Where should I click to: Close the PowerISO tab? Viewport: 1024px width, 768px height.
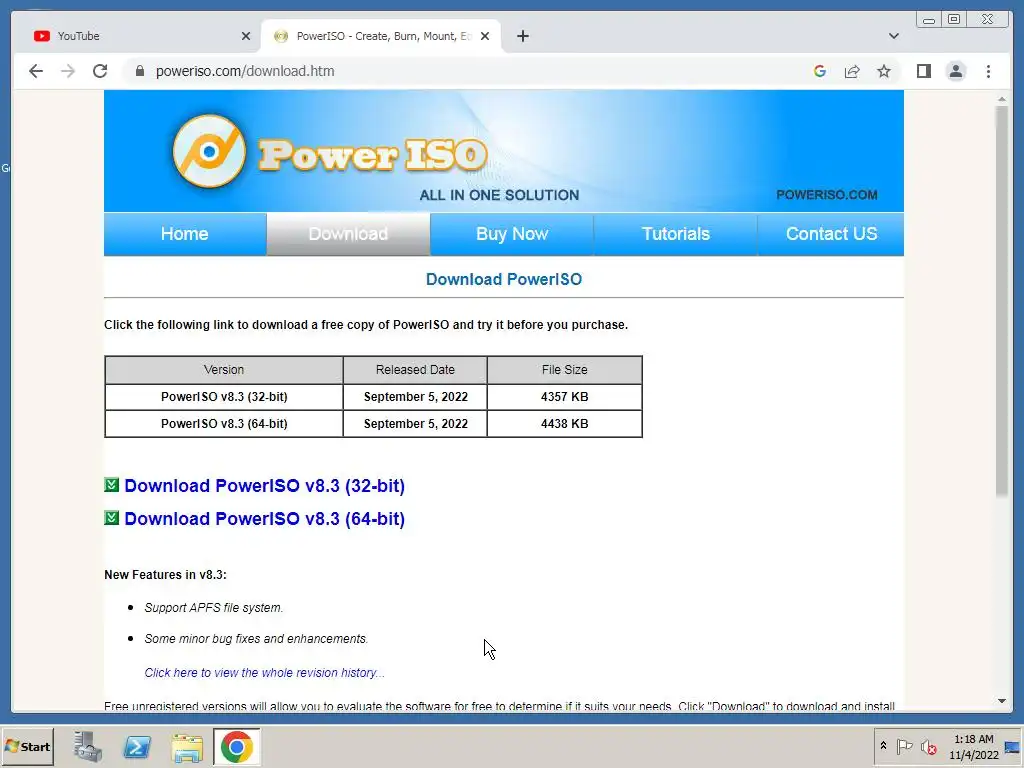[x=485, y=36]
